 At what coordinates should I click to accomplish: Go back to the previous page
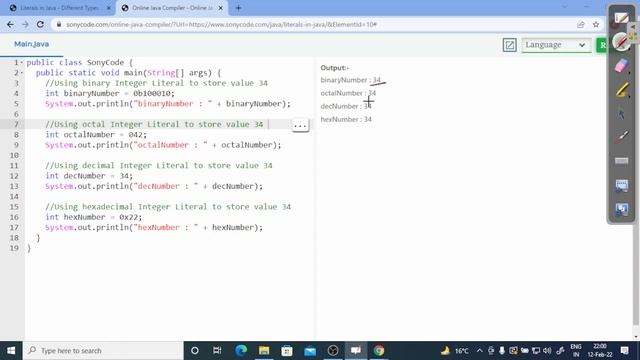[10, 24]
